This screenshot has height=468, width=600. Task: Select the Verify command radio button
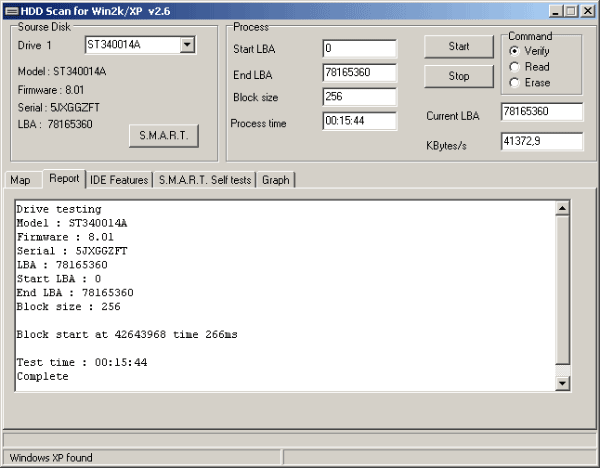(x=514, y=51)
